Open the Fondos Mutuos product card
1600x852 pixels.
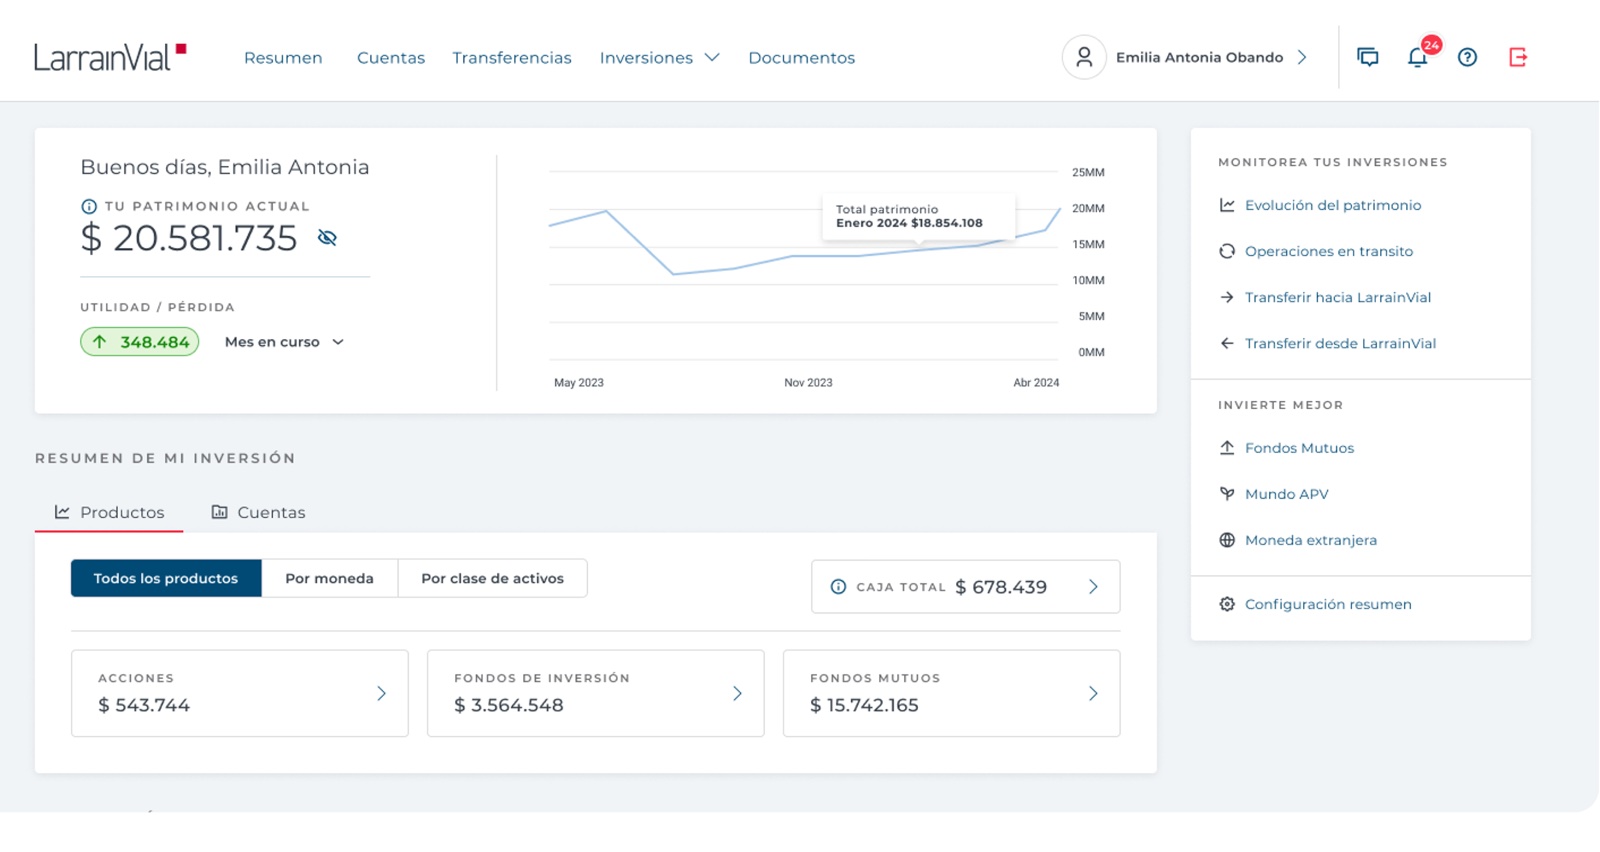[951, 693]
